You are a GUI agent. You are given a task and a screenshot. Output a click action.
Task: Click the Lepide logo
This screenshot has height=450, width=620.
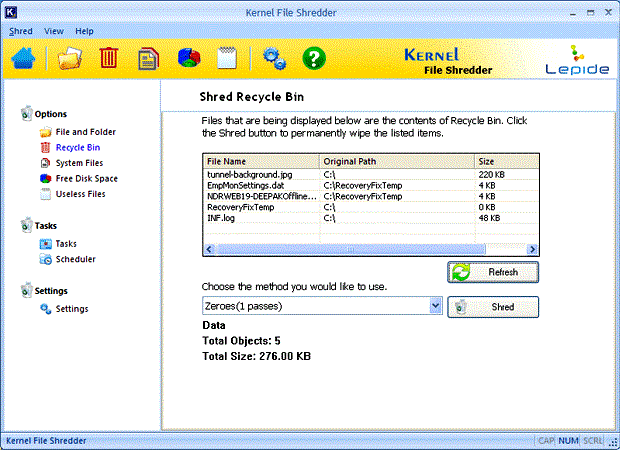coord(577,60)
